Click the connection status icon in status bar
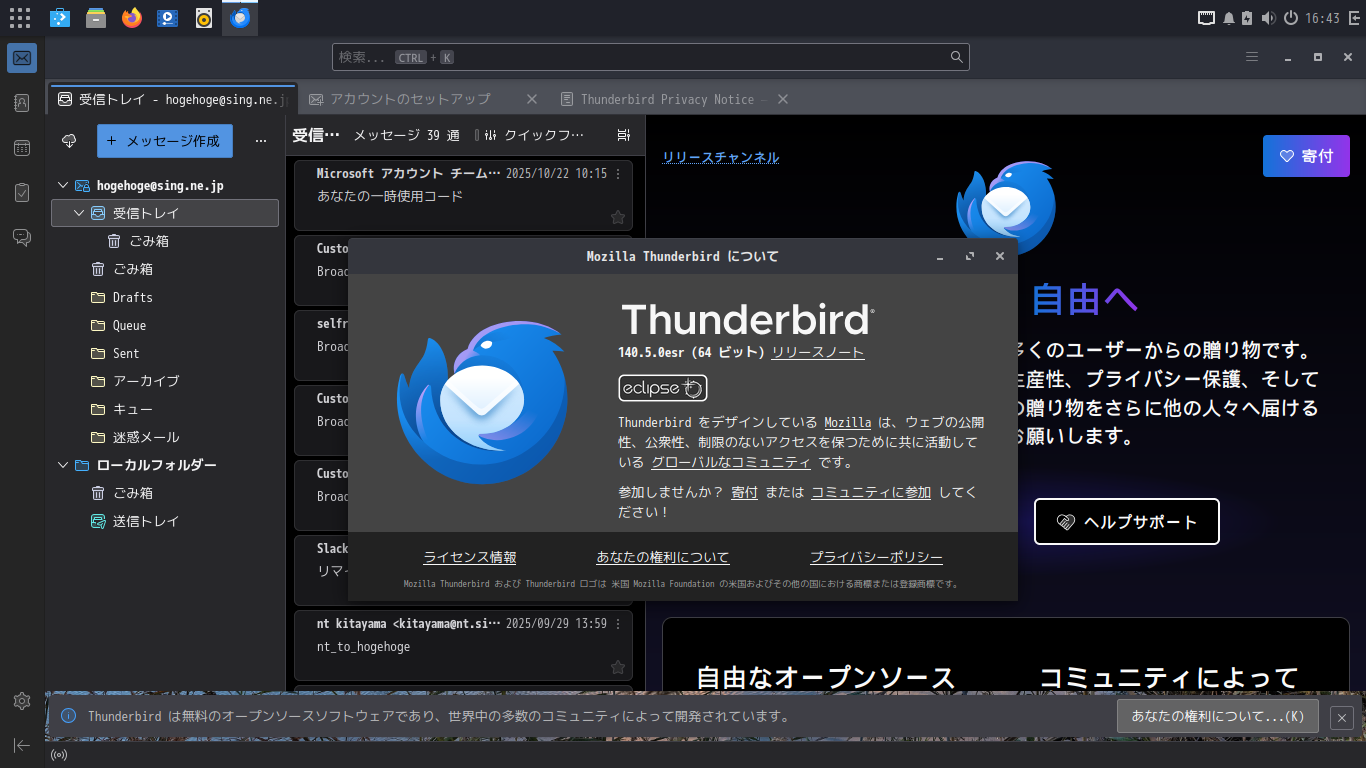The width and height of the screenshot is (1366, 768). click(59, 755)
